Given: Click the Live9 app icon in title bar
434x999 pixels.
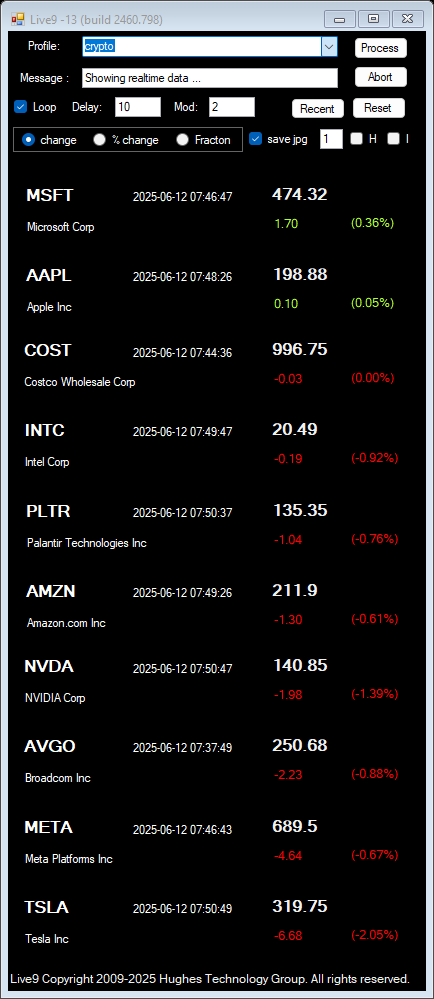Looking at the screenshot, I should [x=18, y=19].
